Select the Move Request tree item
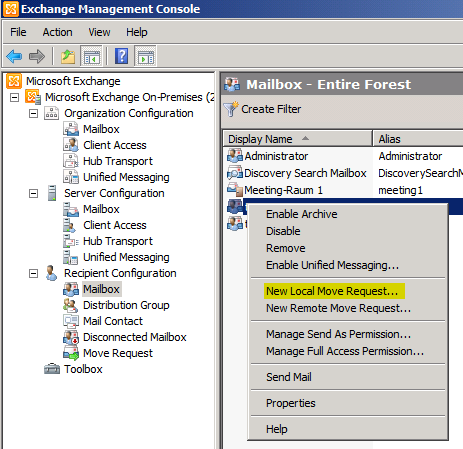 (x=118, y=353)
